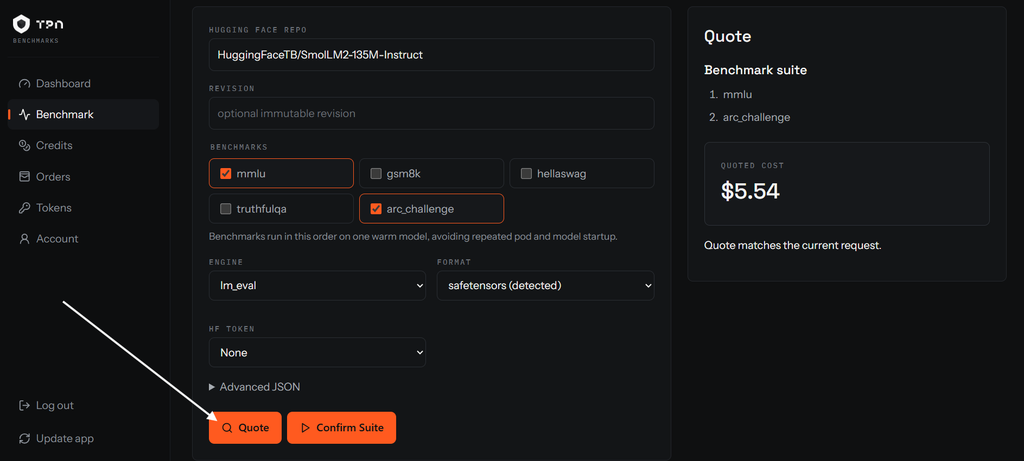Uncheck the arc_challenge benchmark checkbox
The image size is (1024, 461).
[376, 209]
